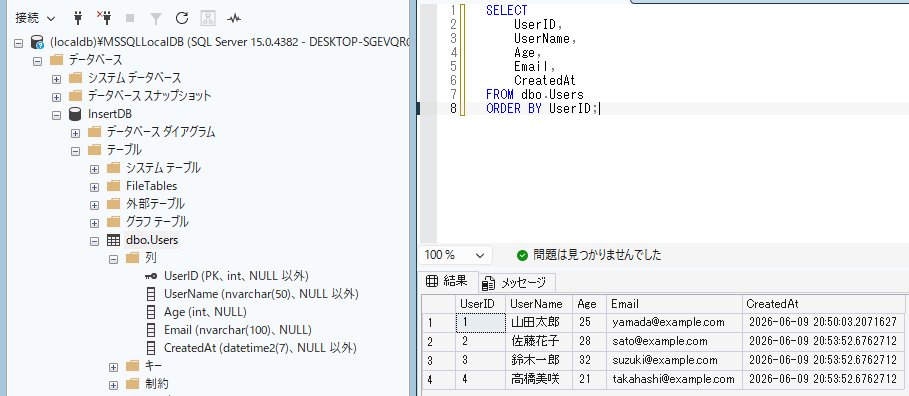Select UserID (PK, int, NULL 以外) column
Viewport: 909px width, 396px height.
click(x=236, y=276)
